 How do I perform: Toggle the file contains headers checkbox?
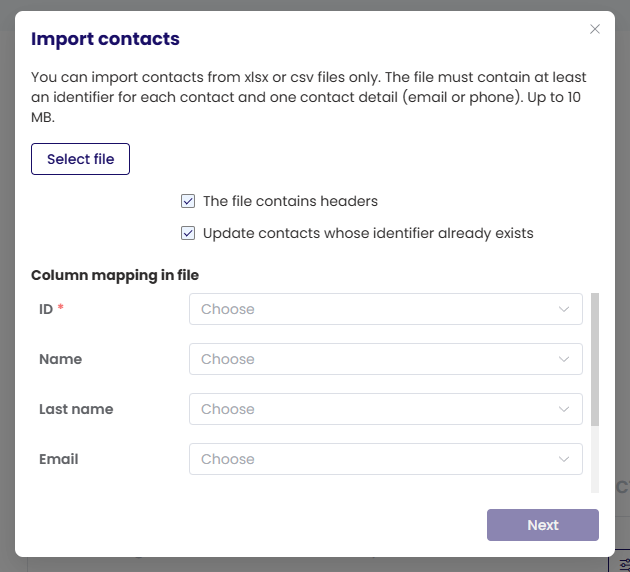coord(188,201)
